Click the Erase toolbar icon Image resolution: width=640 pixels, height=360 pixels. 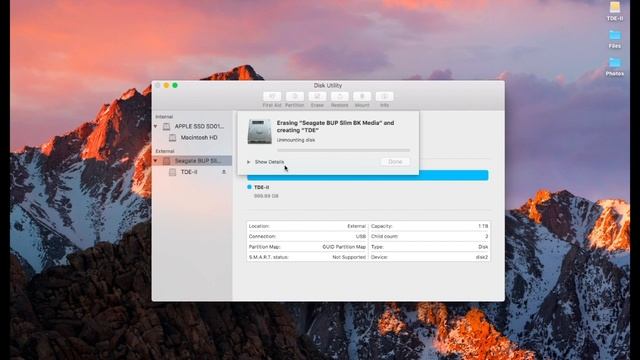[x=317, y=96]
